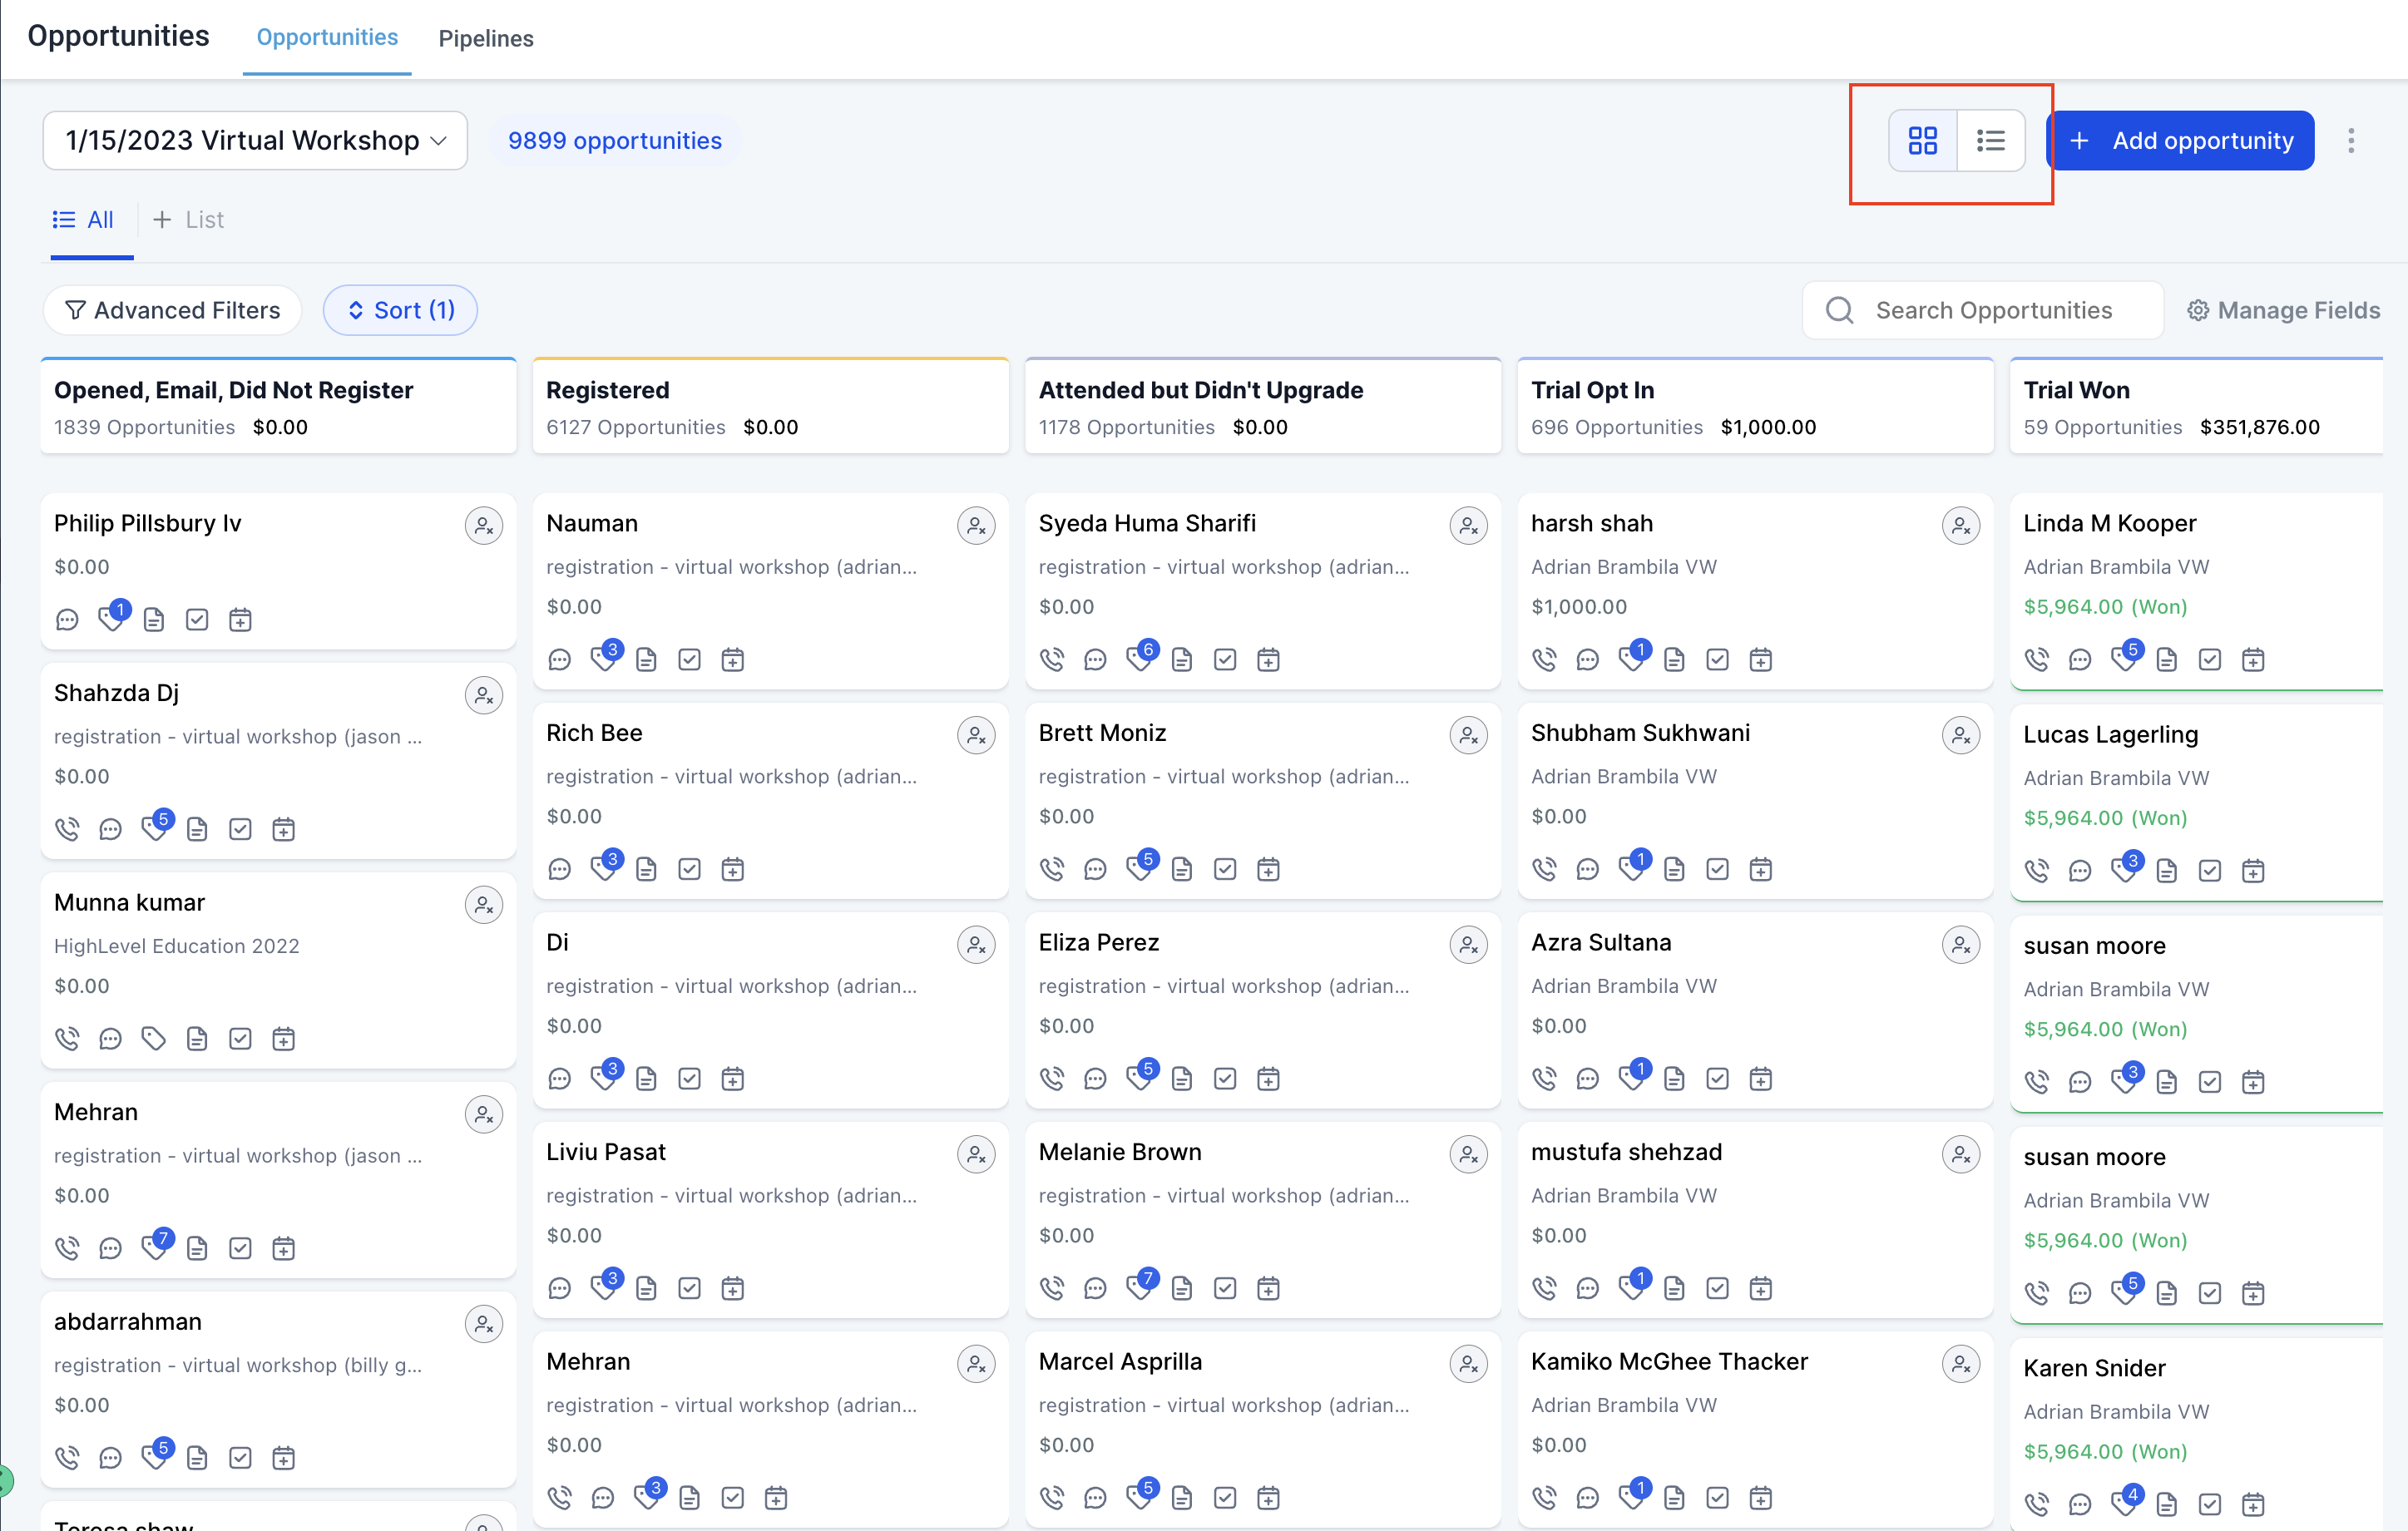Open tags on Philip Pillsbury Iv card

tap(111, 619)
